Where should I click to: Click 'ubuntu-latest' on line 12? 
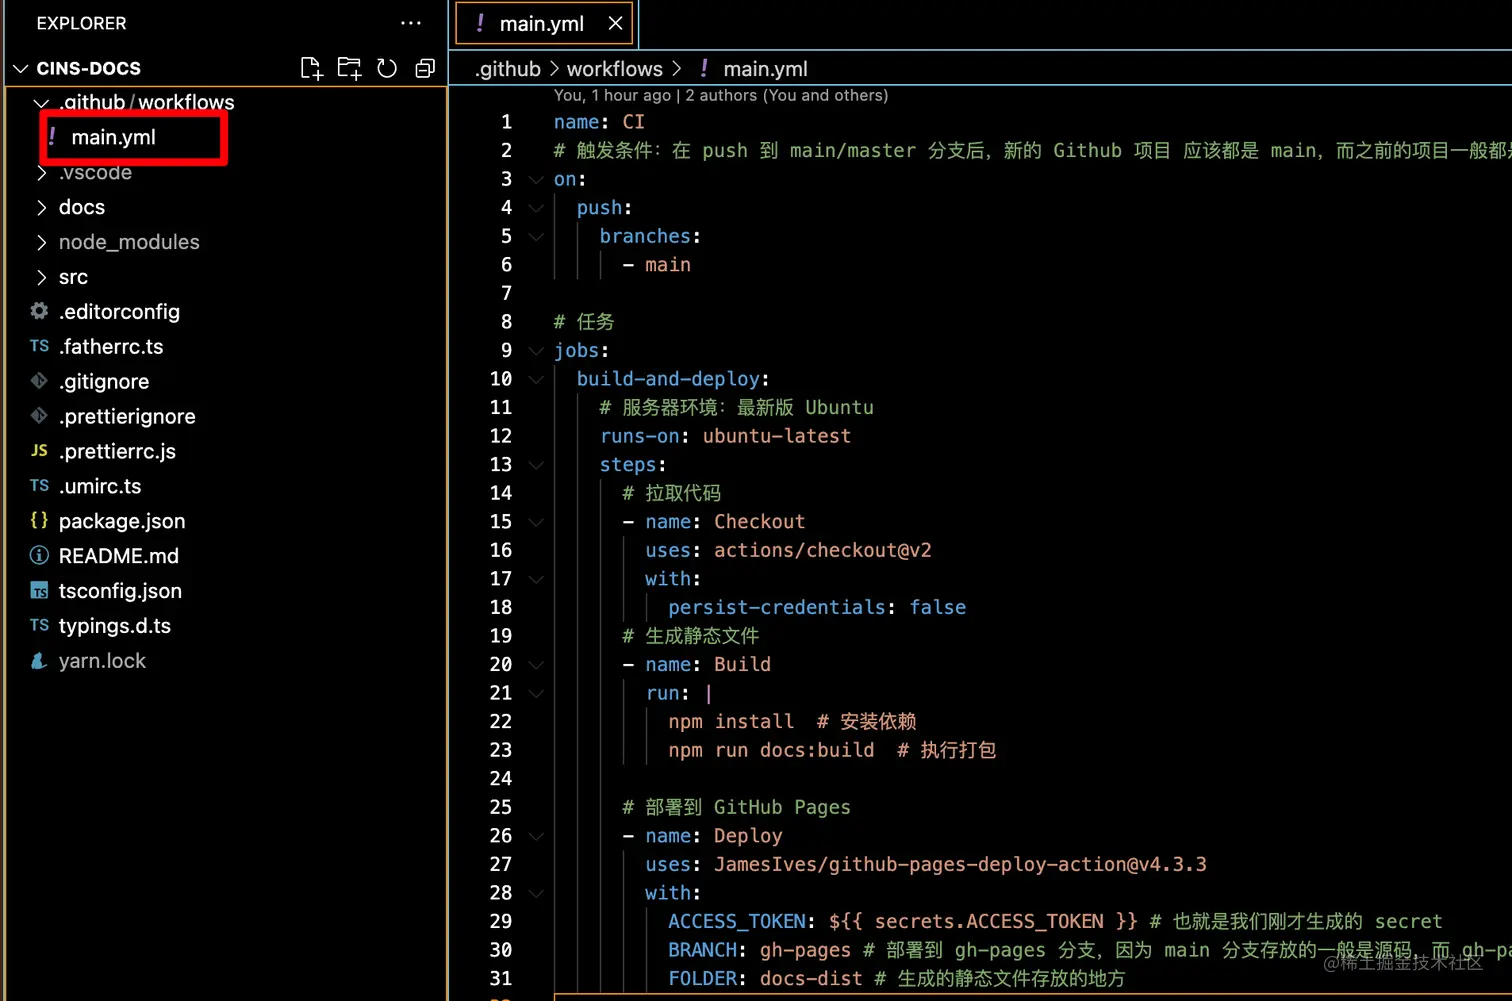(x=777, y=436)
